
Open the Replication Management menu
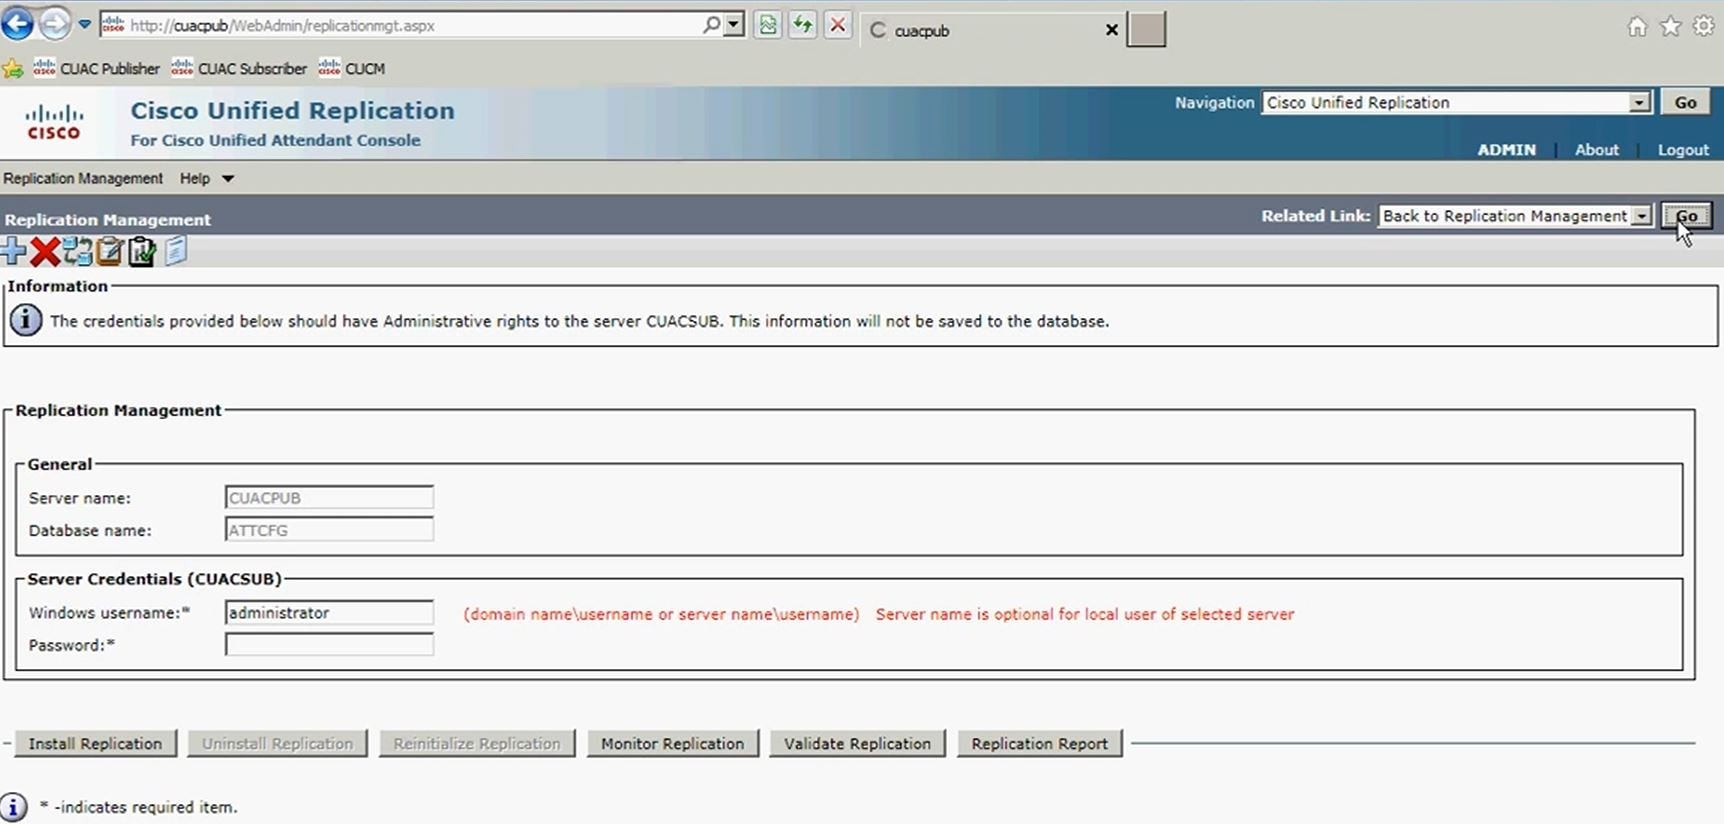[83, 178]
